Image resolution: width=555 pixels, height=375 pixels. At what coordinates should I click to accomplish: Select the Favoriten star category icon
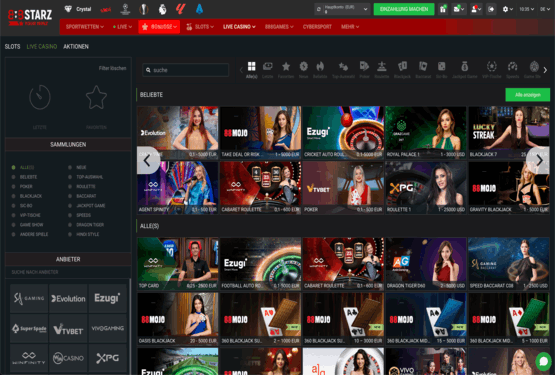click(286, 66)
